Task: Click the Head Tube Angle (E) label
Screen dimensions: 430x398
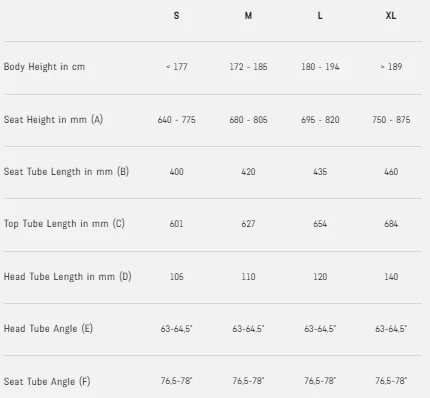Action: [48, 328]
